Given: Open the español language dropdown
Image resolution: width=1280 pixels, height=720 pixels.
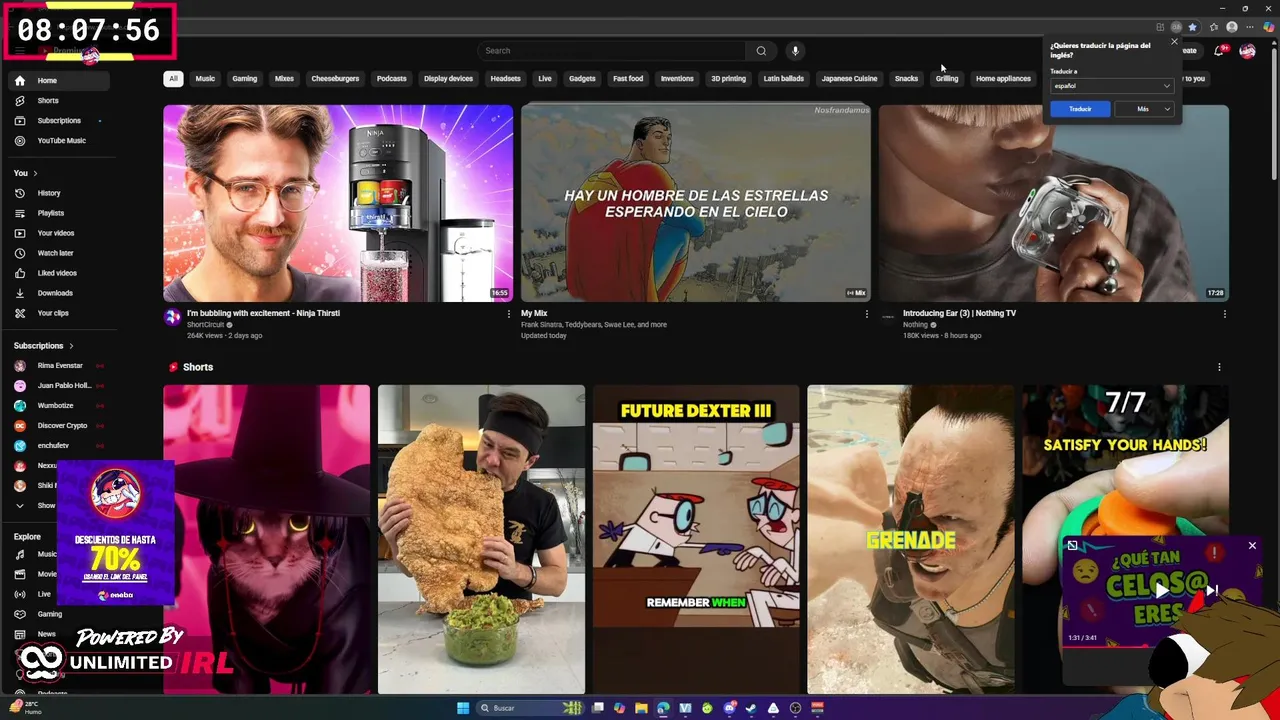Looking at the screenshot, I should point(1111,86).
